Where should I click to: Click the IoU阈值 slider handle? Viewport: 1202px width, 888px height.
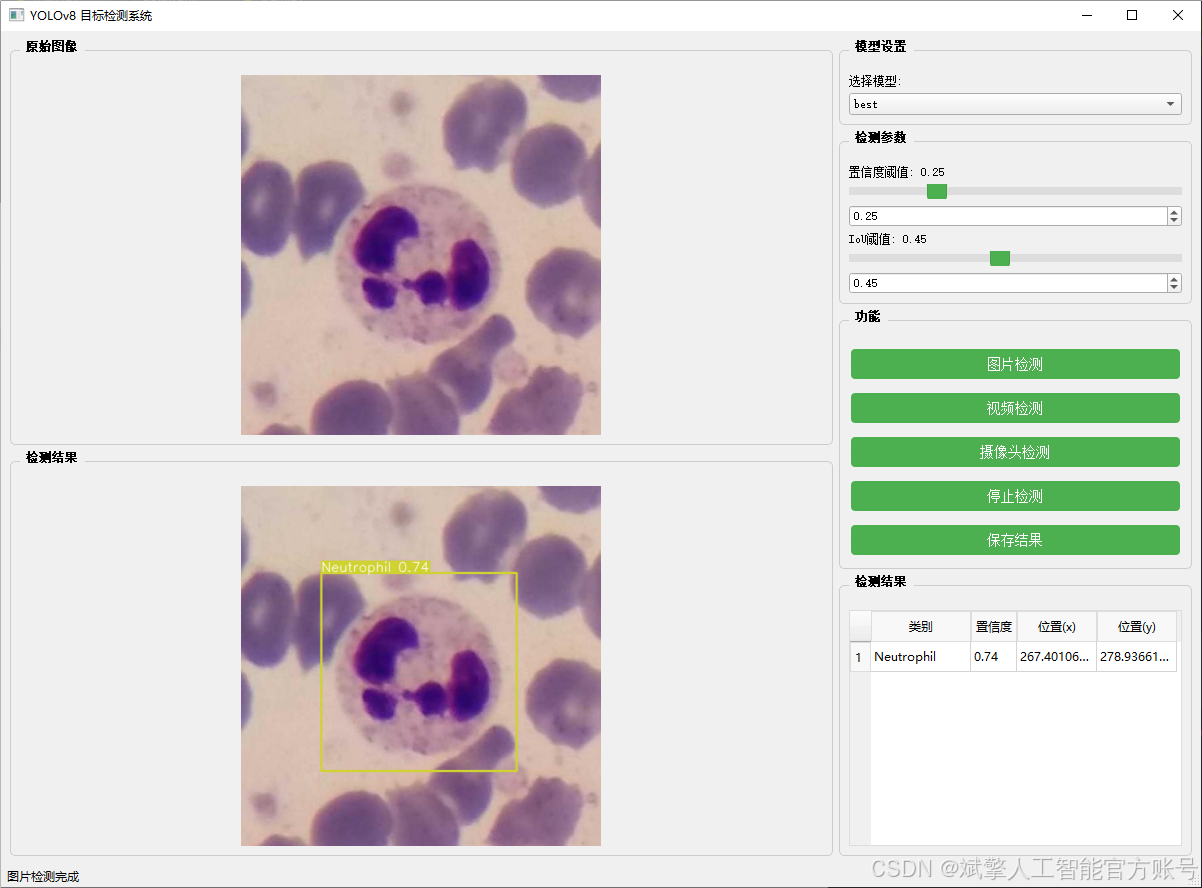999,258
